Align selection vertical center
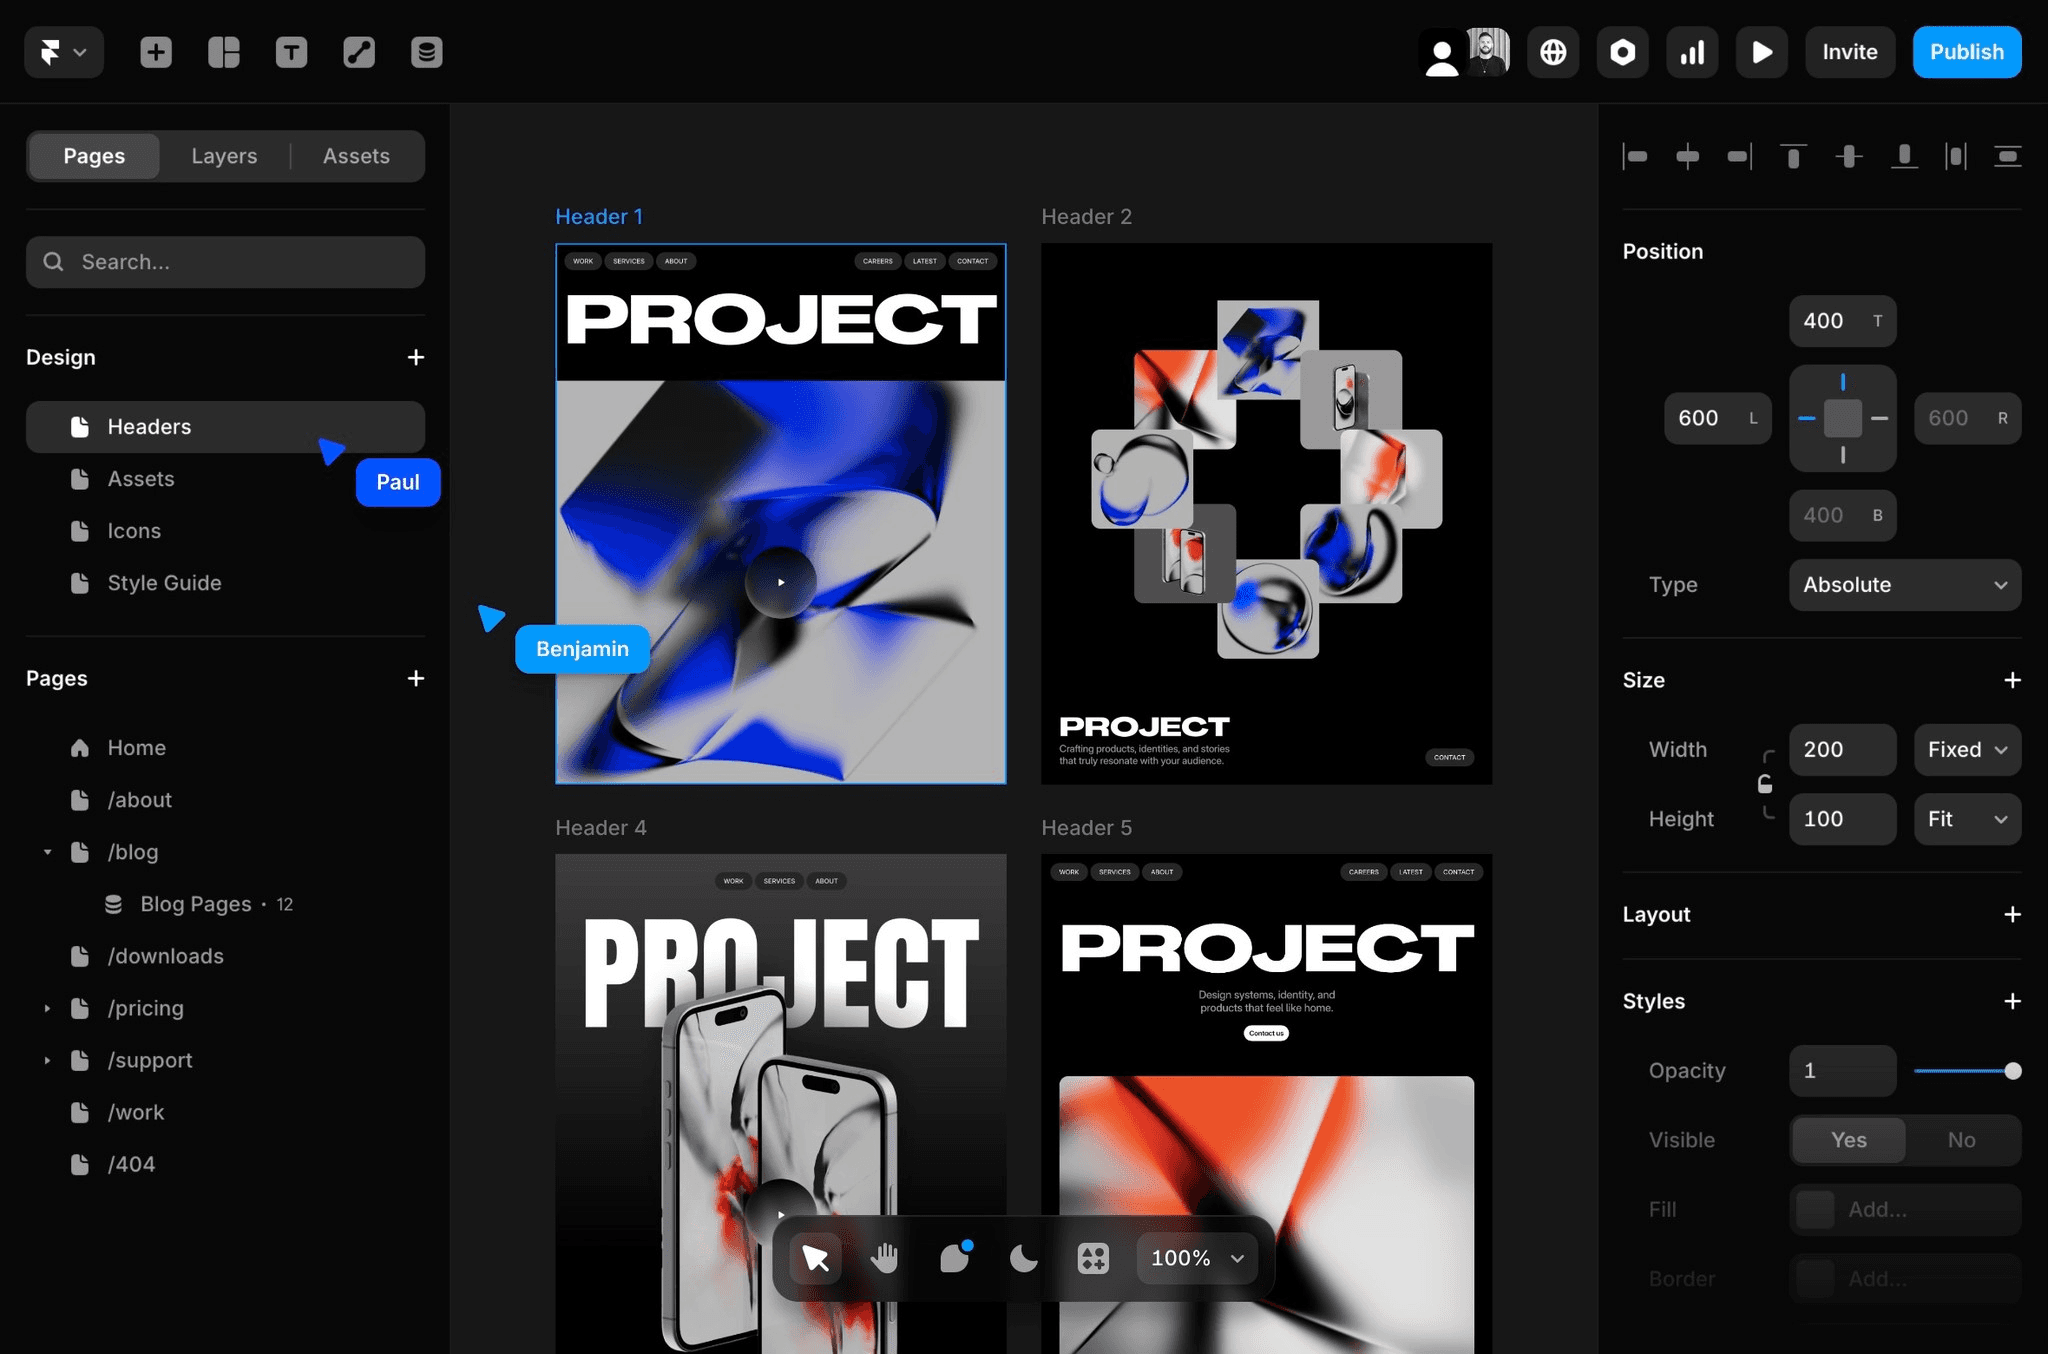The width and height of the screenshot is (2048, 1354). [x=1849, y=156]
